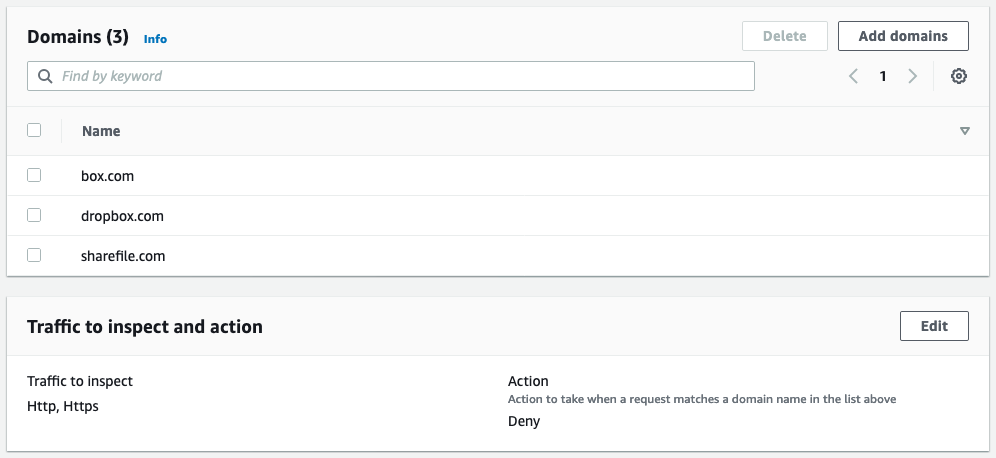Open the Info link beside Domains
The image size is (996, 458).
pyautogui.click(x=155, y=39)
